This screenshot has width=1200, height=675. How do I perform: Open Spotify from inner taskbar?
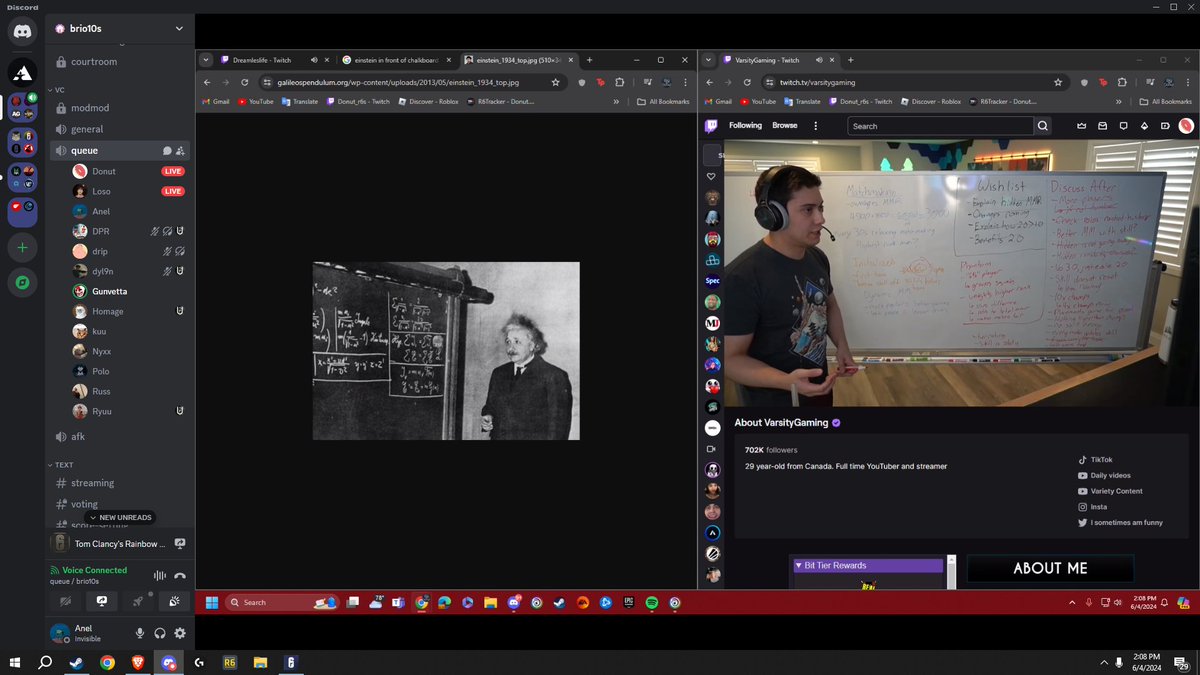[x=652, y=603]
